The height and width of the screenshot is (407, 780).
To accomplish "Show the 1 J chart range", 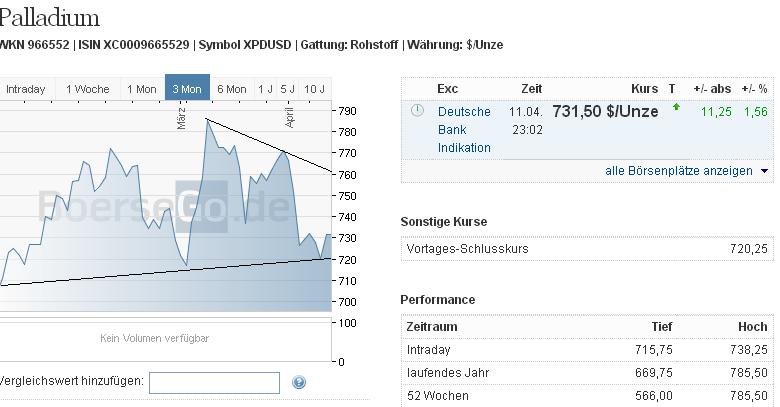I will click(265, 89).
